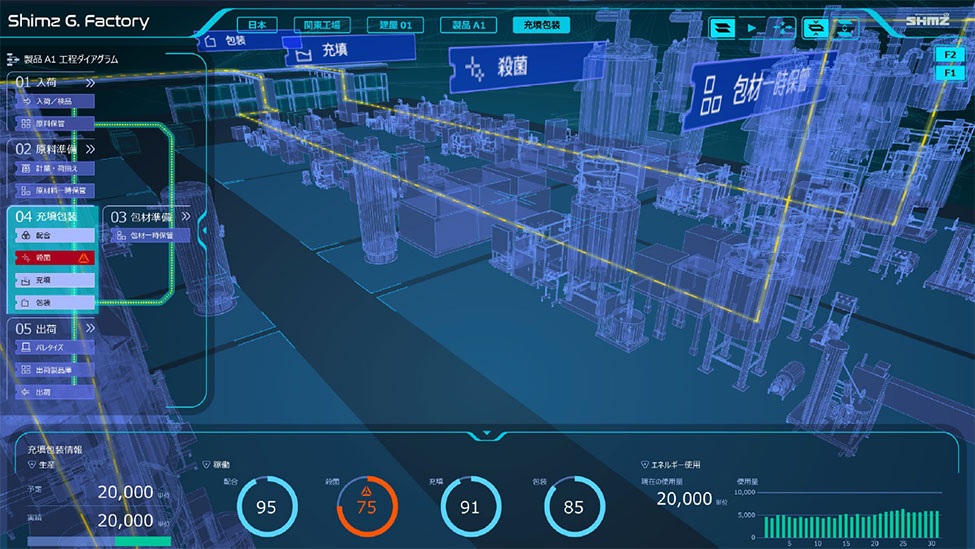
Task: Select the 原材料一時保管 process item
Action: [55, 191]
